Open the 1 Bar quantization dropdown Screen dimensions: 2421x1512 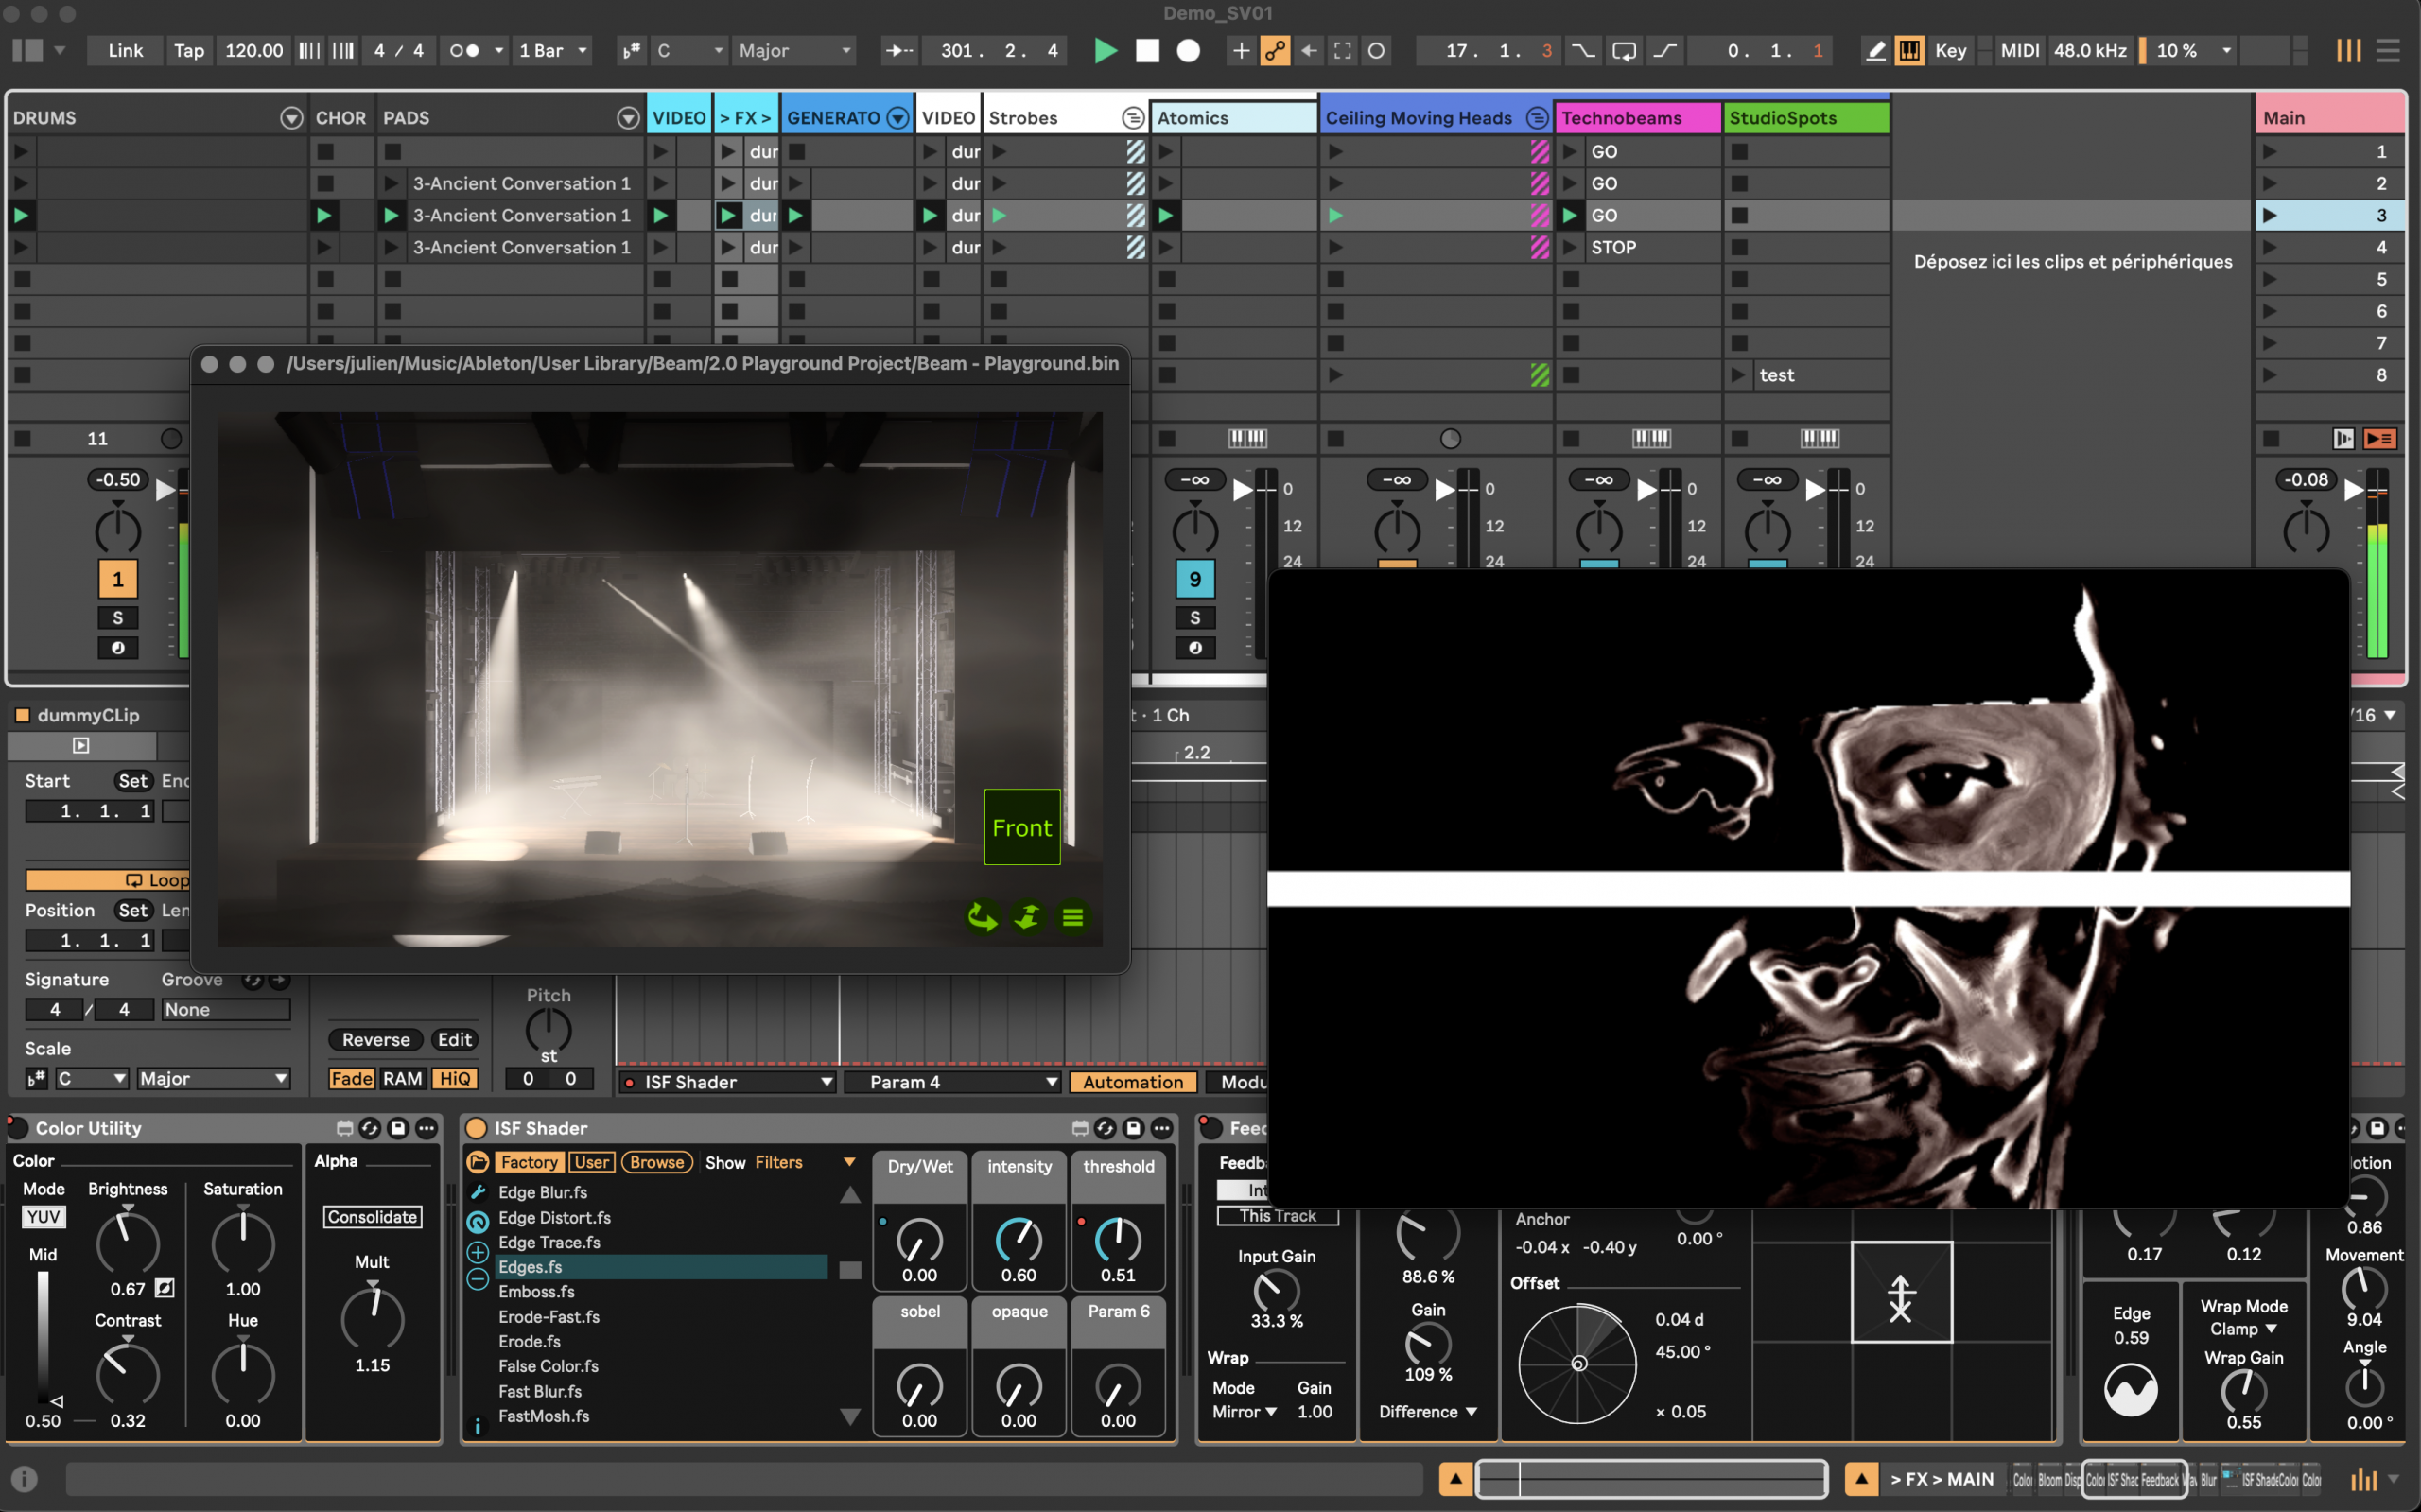pyautogui.click(x=553, y=50)
